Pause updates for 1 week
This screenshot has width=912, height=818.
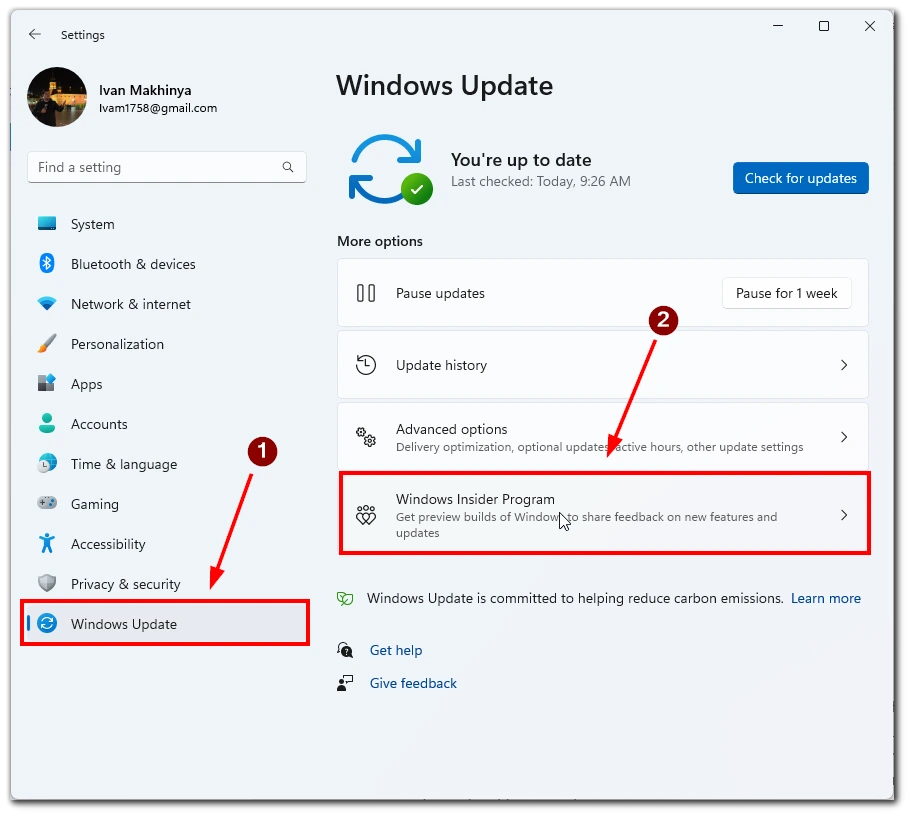[x=786, y=293]
